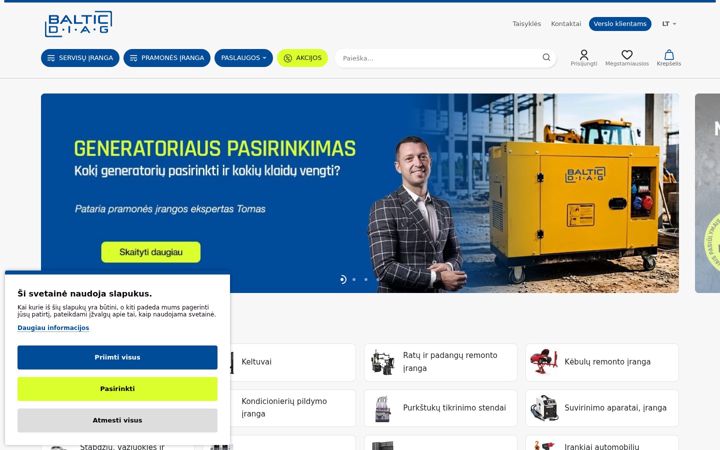
Task: Expand the Paslaugos dropdown menu
Action: coord(243,58)
